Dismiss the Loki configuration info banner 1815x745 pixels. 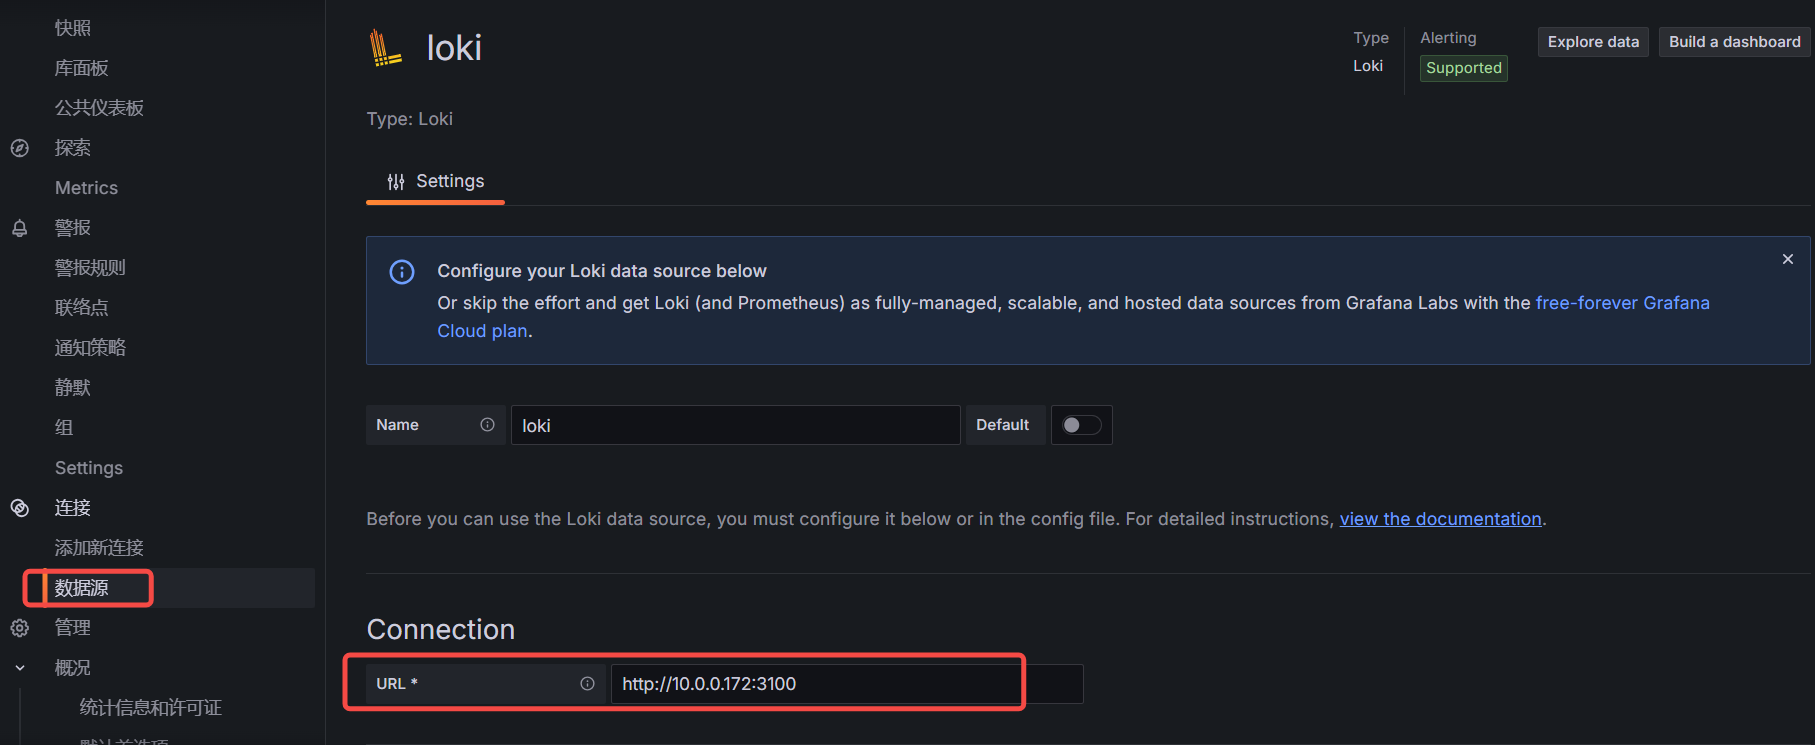click(x=1787, y=259)
